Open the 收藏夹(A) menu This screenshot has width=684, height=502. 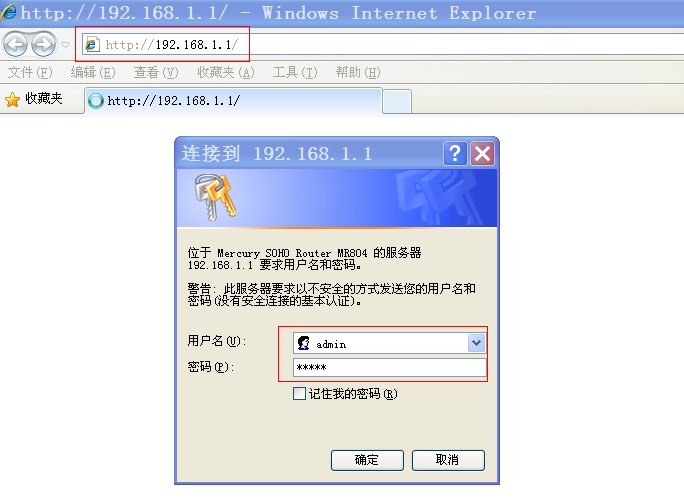(226, 72)
